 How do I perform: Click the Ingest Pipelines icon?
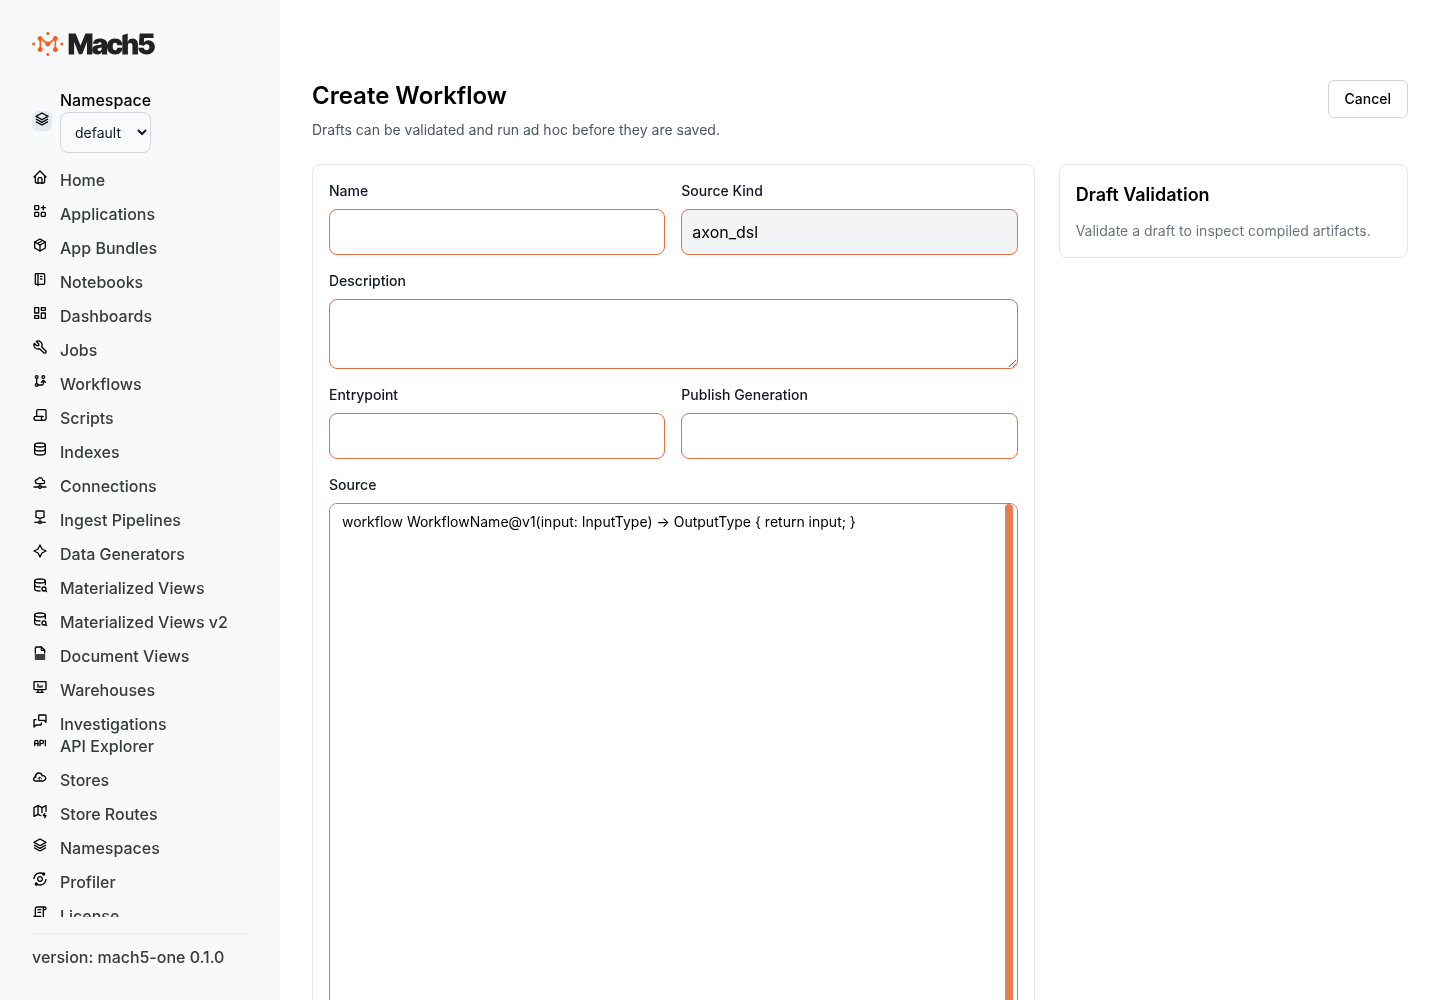[x=40, y=518]
